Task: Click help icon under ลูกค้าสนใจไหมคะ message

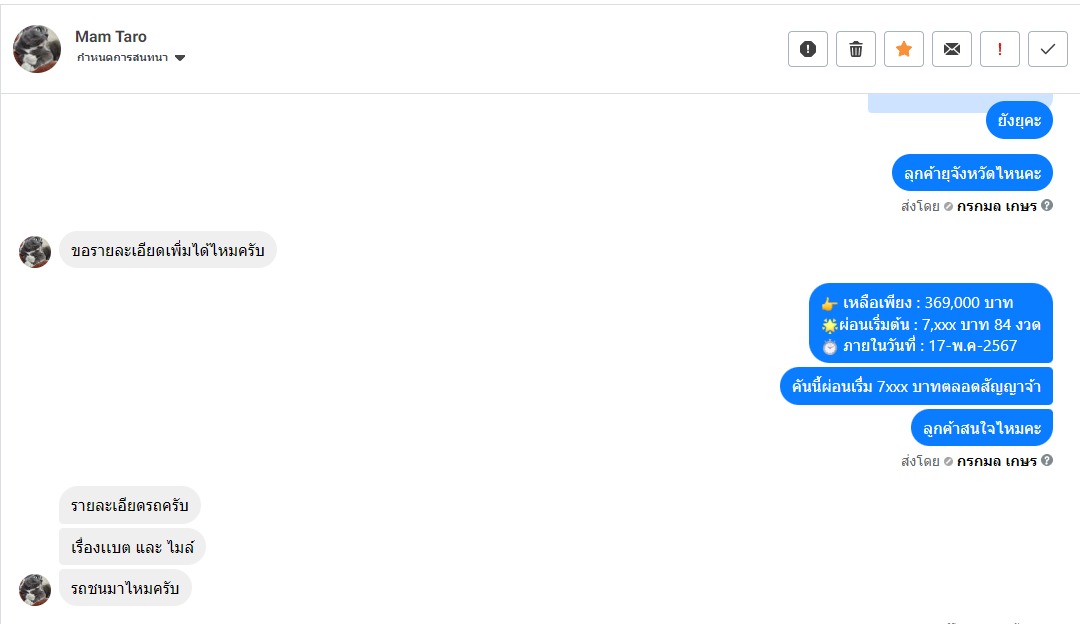Action: (x=1047, y=461)
